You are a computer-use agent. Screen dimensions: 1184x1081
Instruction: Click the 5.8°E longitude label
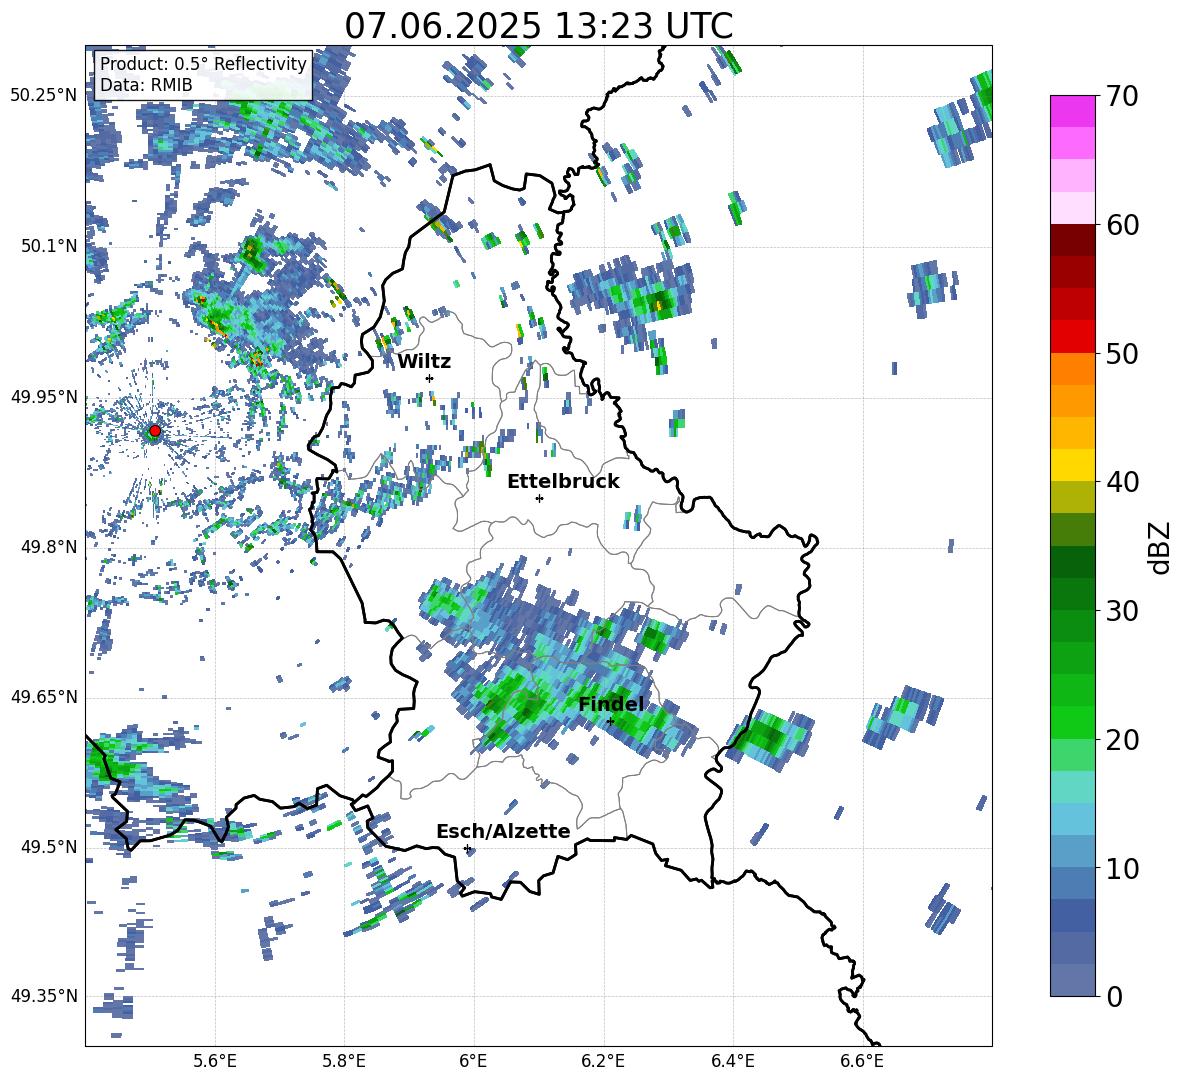(344, 1062)
